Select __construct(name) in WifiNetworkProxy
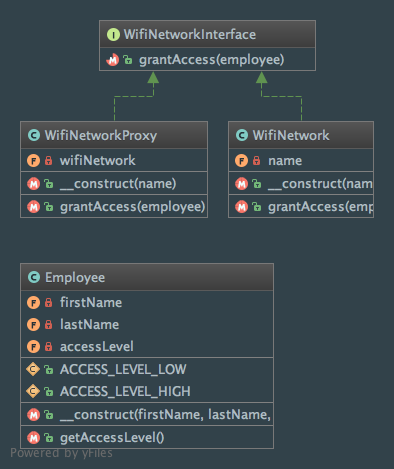The width and height of the screenshot is (394, 469). (x=118, y=184)
